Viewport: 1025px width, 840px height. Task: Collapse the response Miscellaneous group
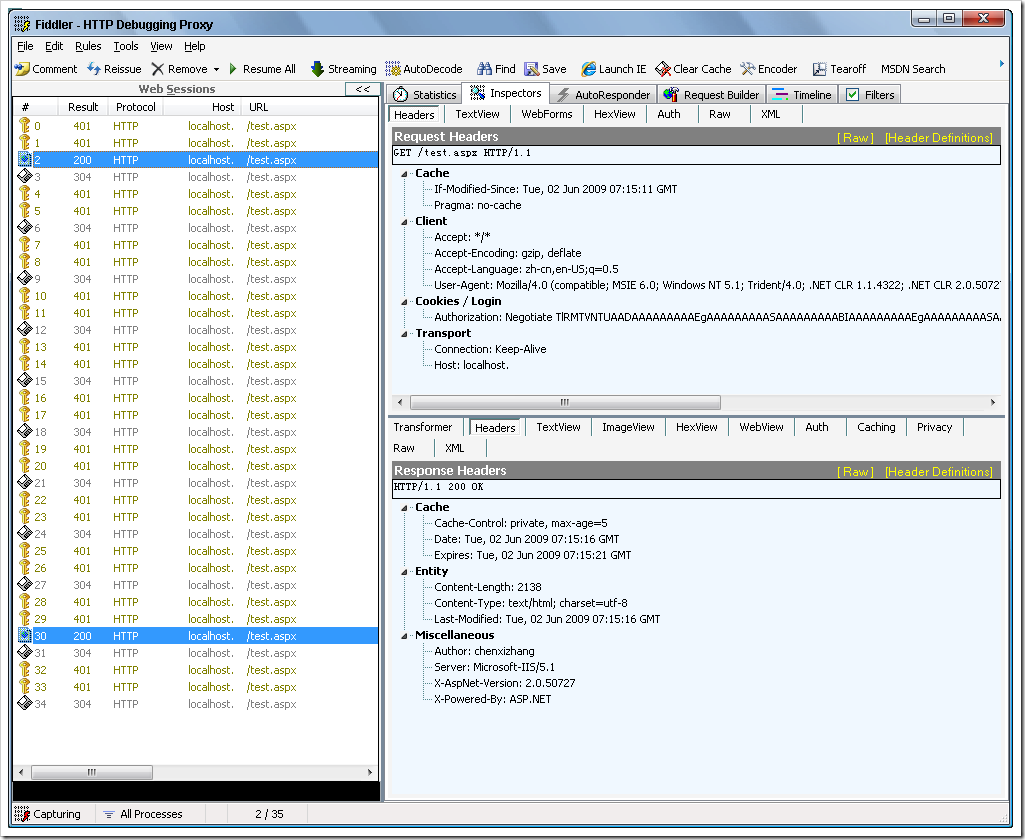[x=404, y=636]
